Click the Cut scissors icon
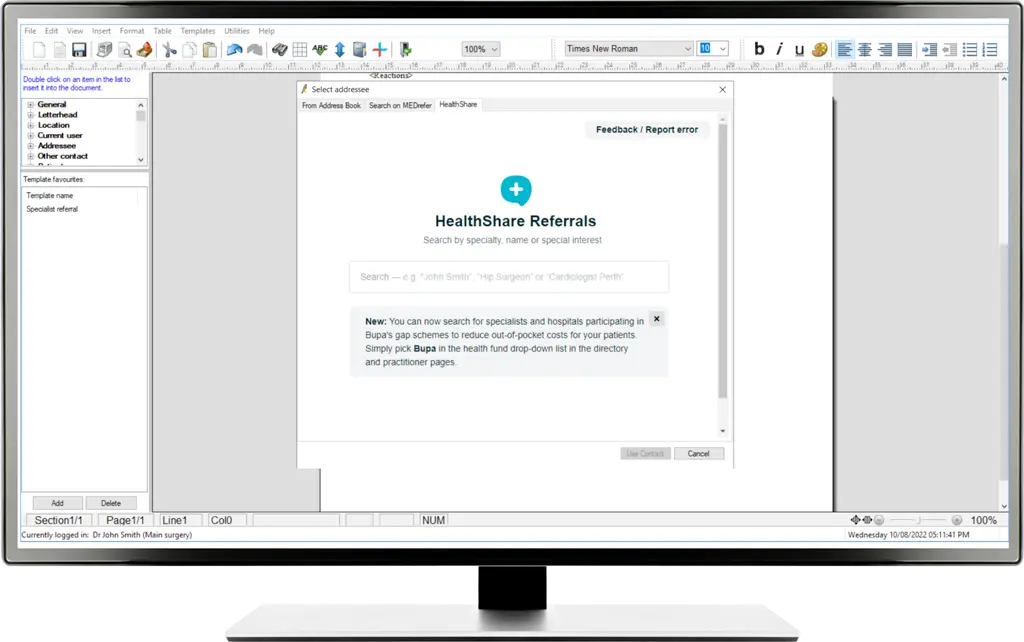1024x642 pixels. point(170,49)
